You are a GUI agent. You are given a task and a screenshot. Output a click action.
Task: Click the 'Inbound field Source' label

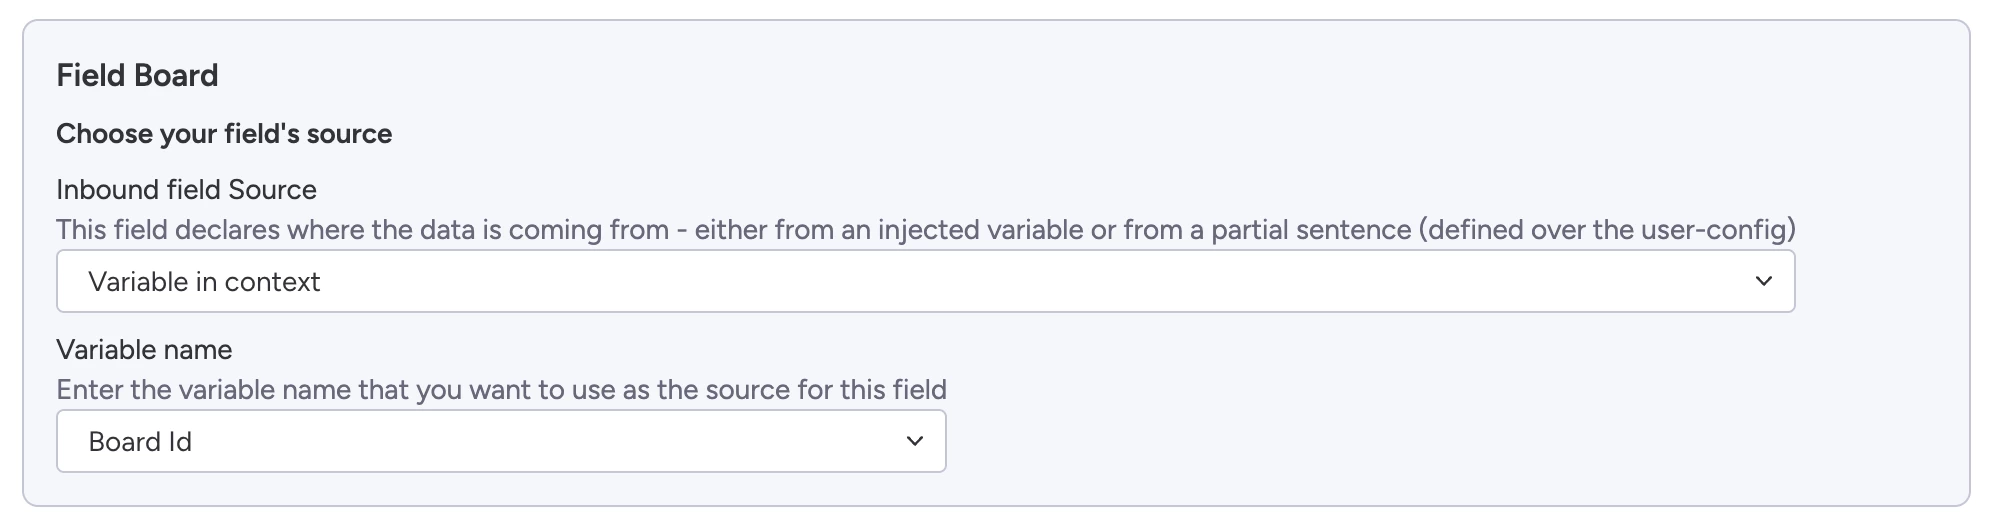[186, 190]
